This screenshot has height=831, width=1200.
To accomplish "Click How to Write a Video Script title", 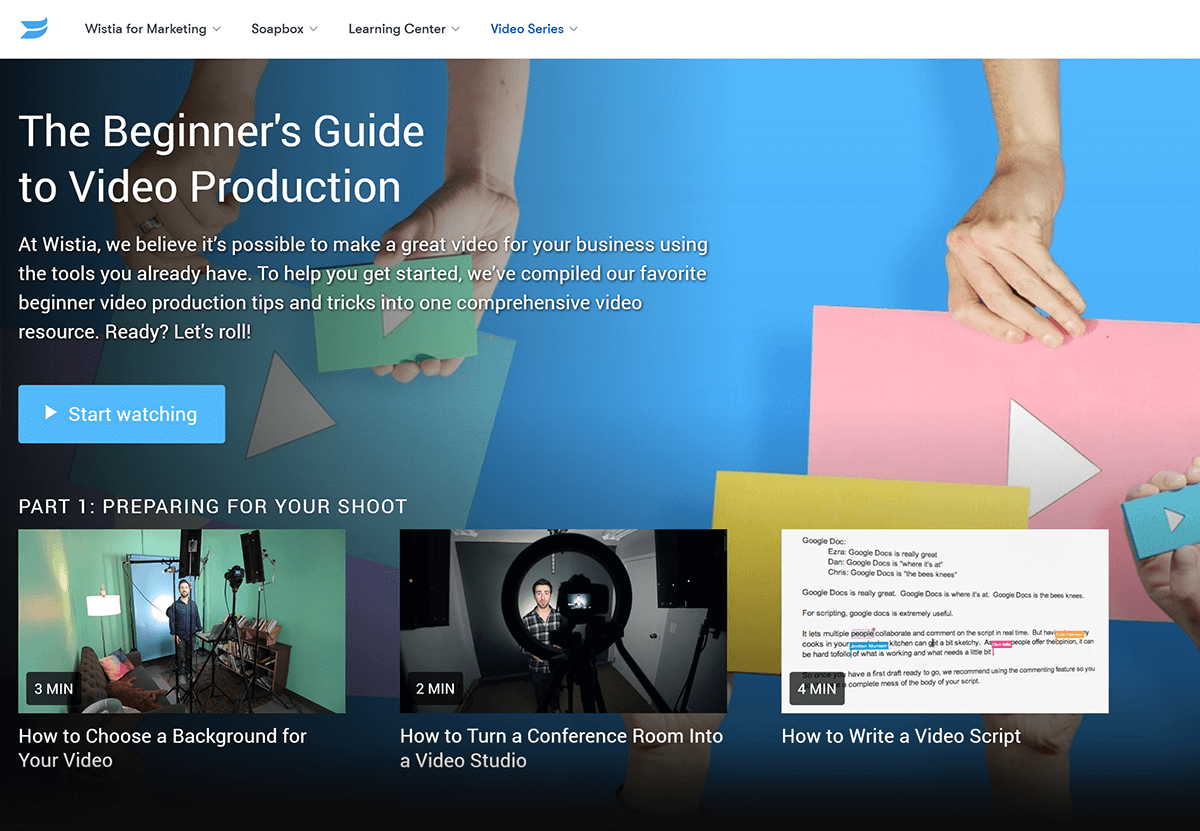I will pos(901,736).
